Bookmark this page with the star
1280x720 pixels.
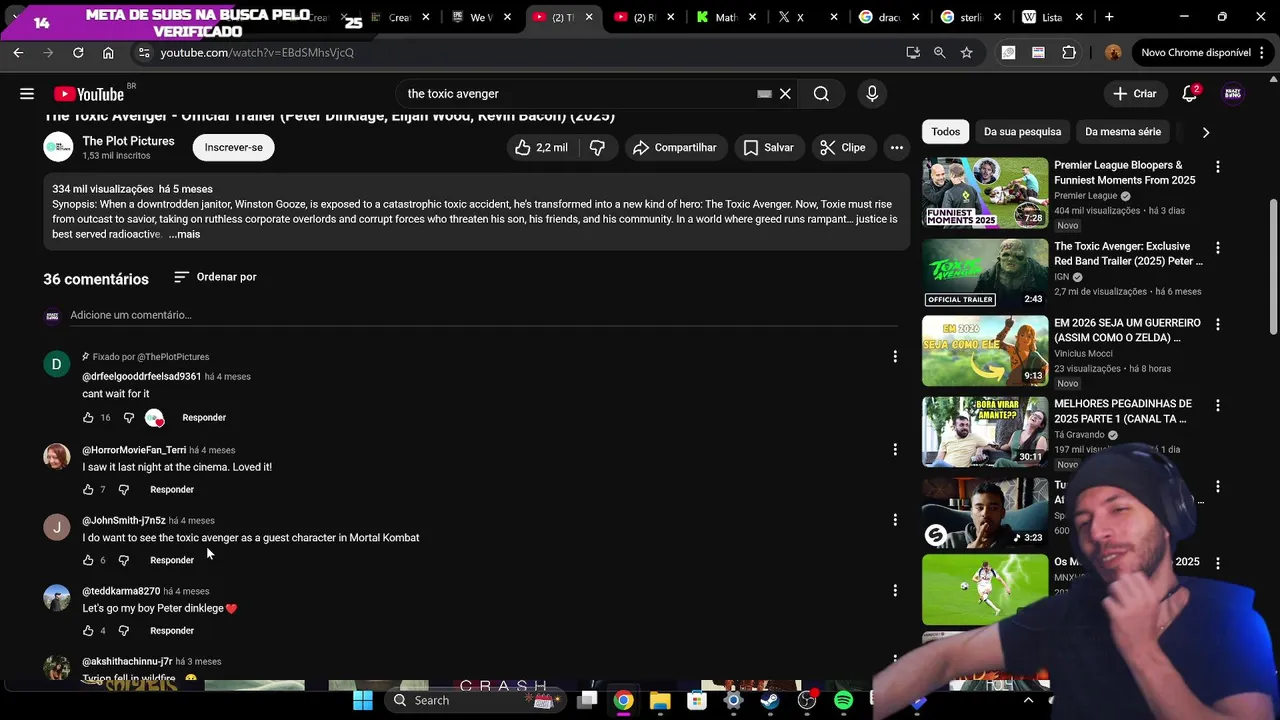(x=966, y=52)
